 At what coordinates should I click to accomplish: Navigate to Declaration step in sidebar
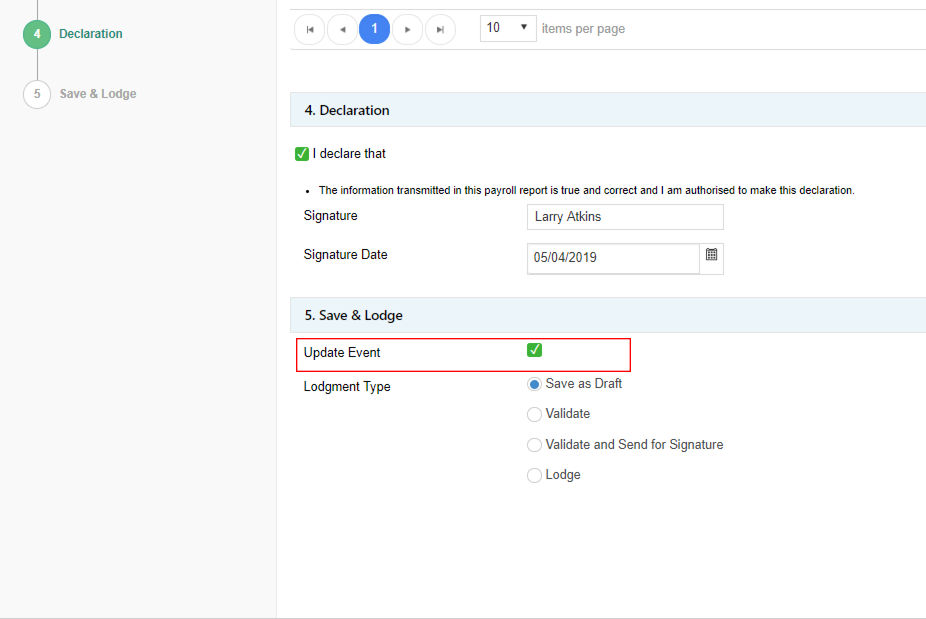[91, 34]
